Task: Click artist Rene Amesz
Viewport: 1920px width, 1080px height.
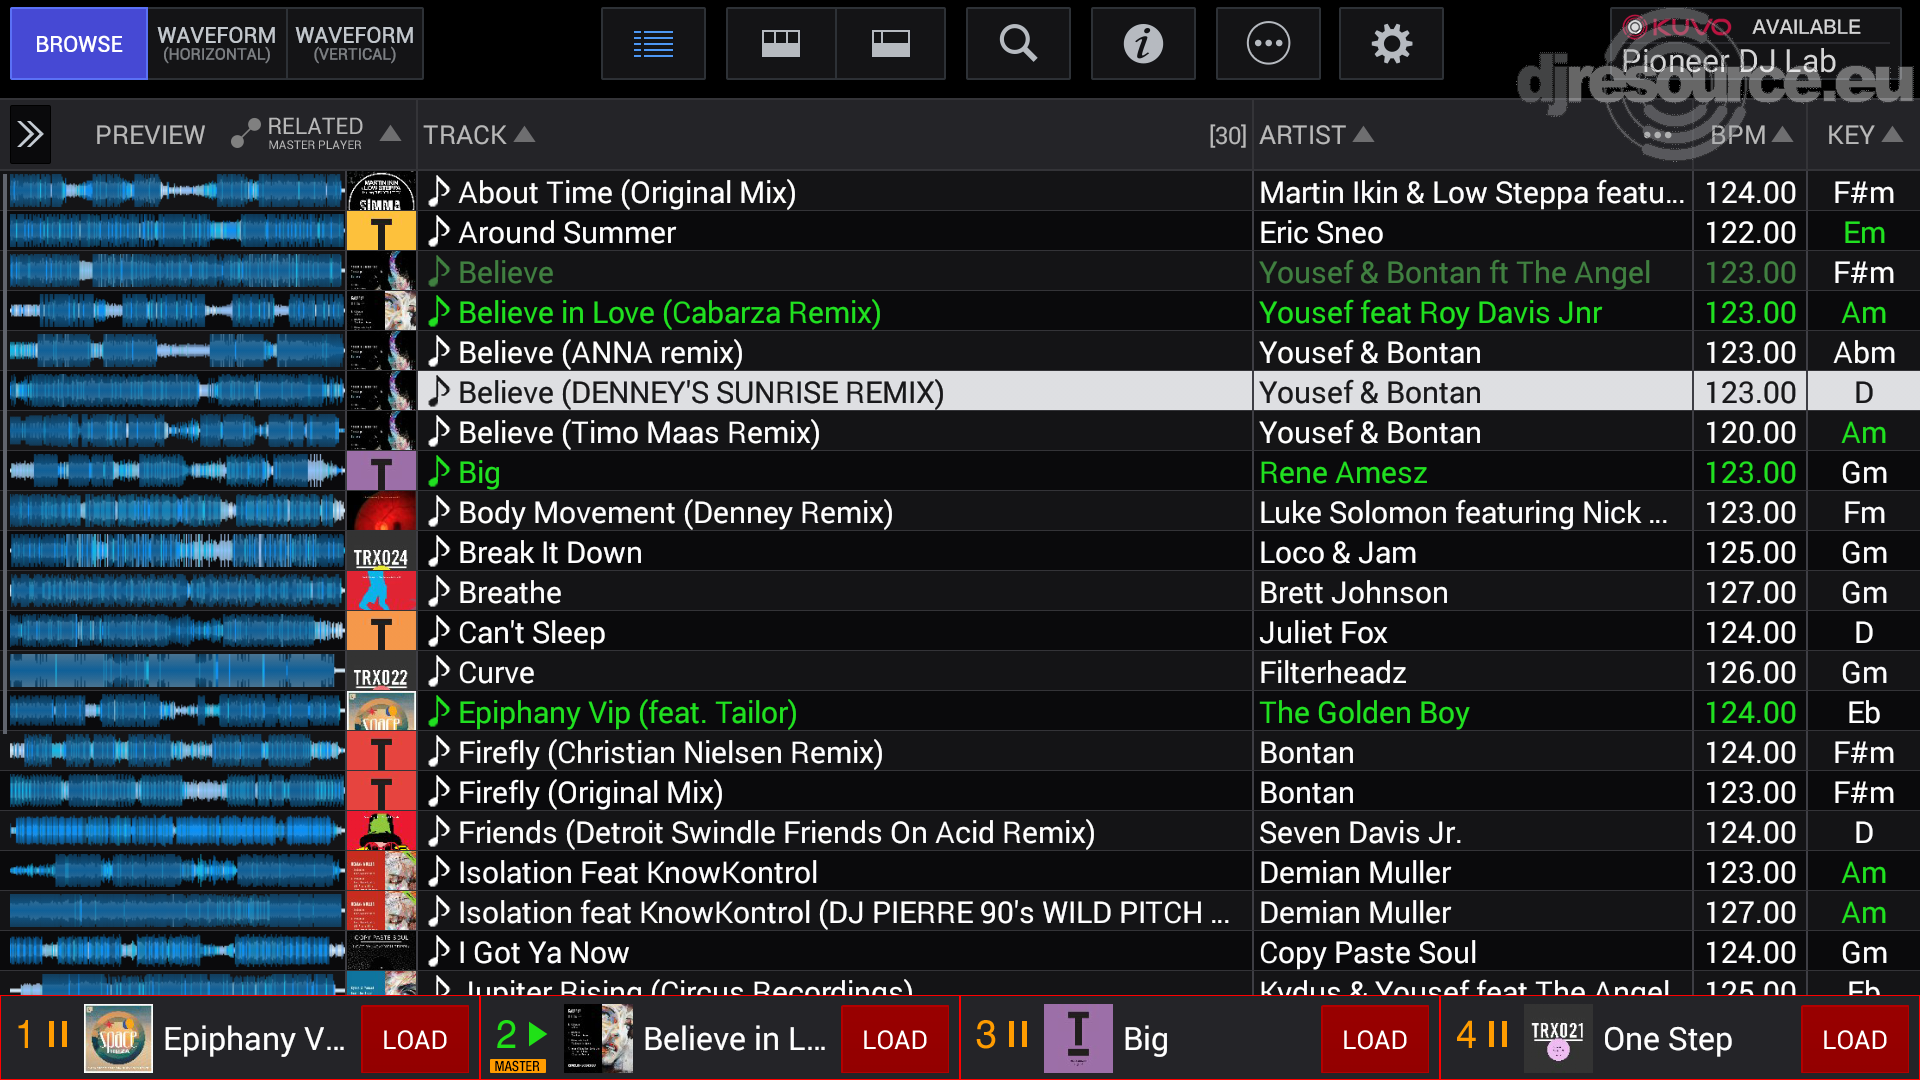Action: (1343, 472)
